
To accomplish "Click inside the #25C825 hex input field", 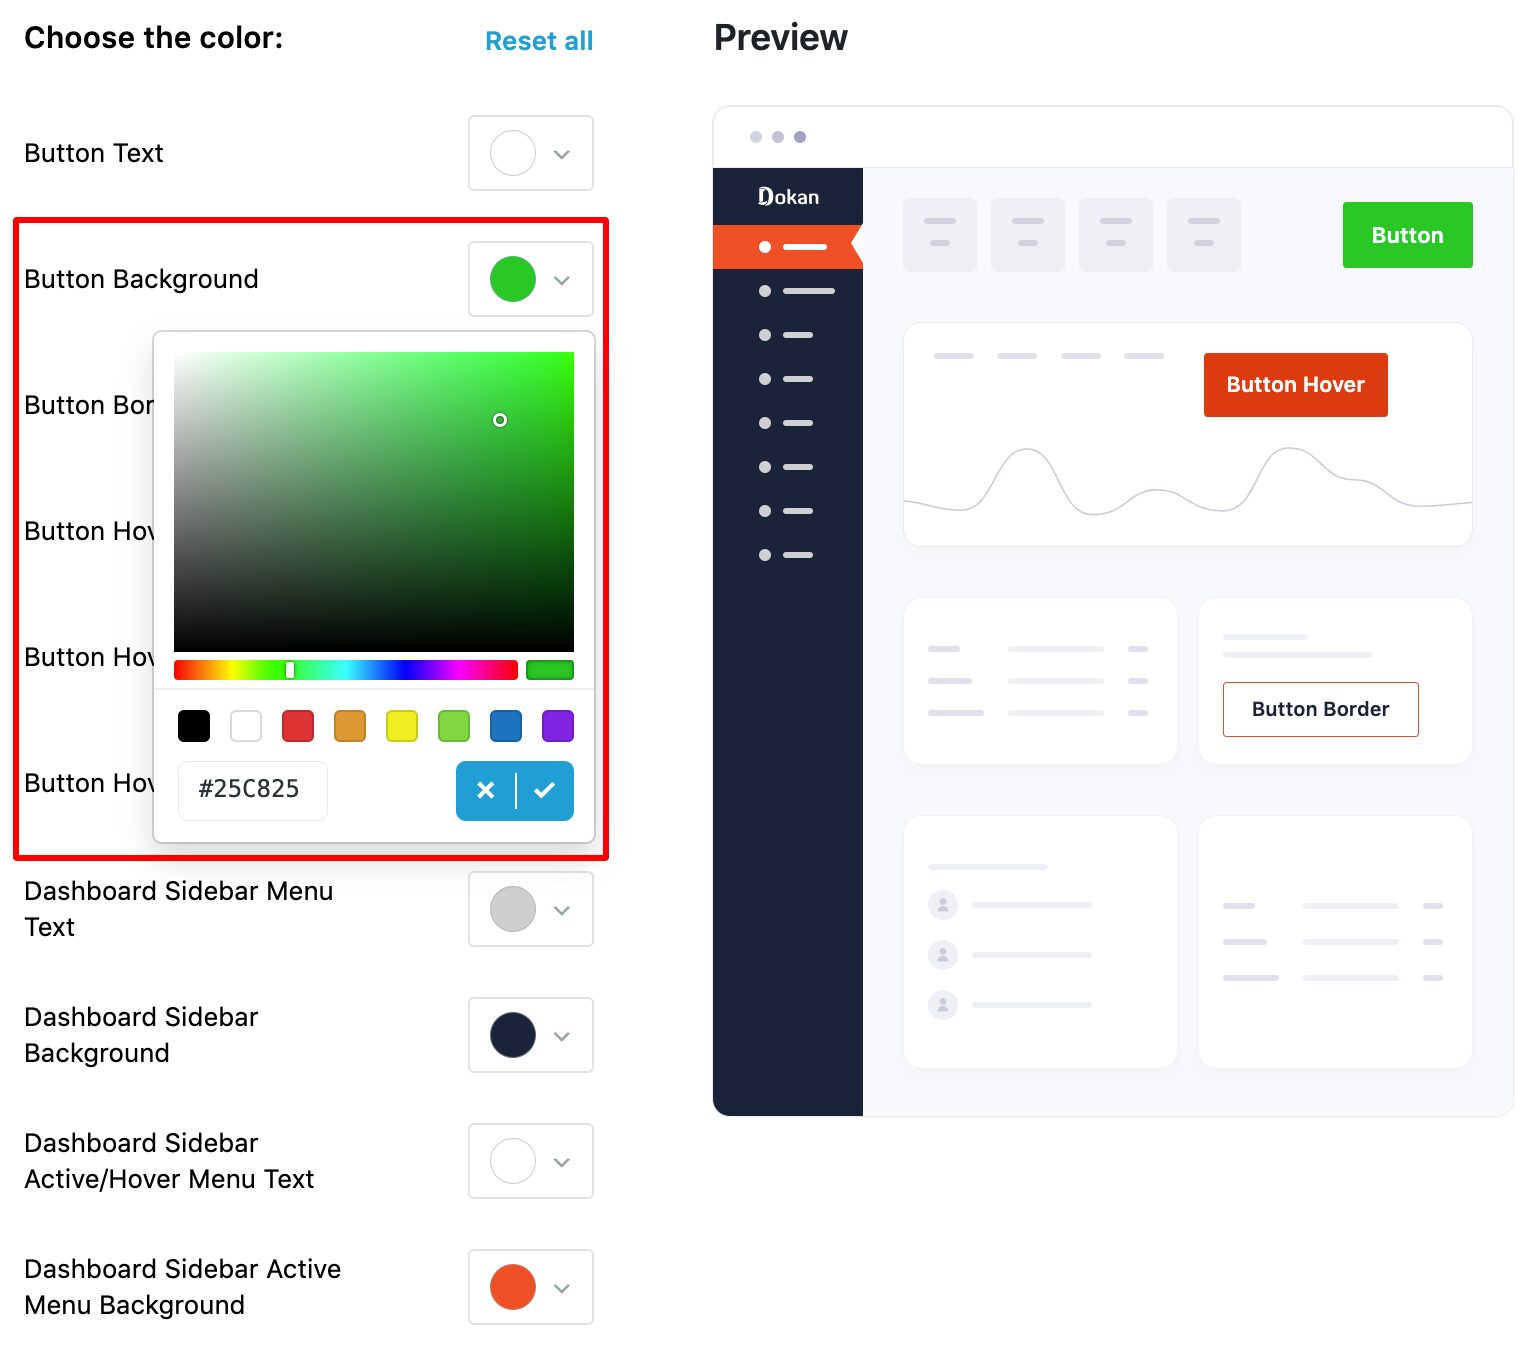I will (252, 790).
